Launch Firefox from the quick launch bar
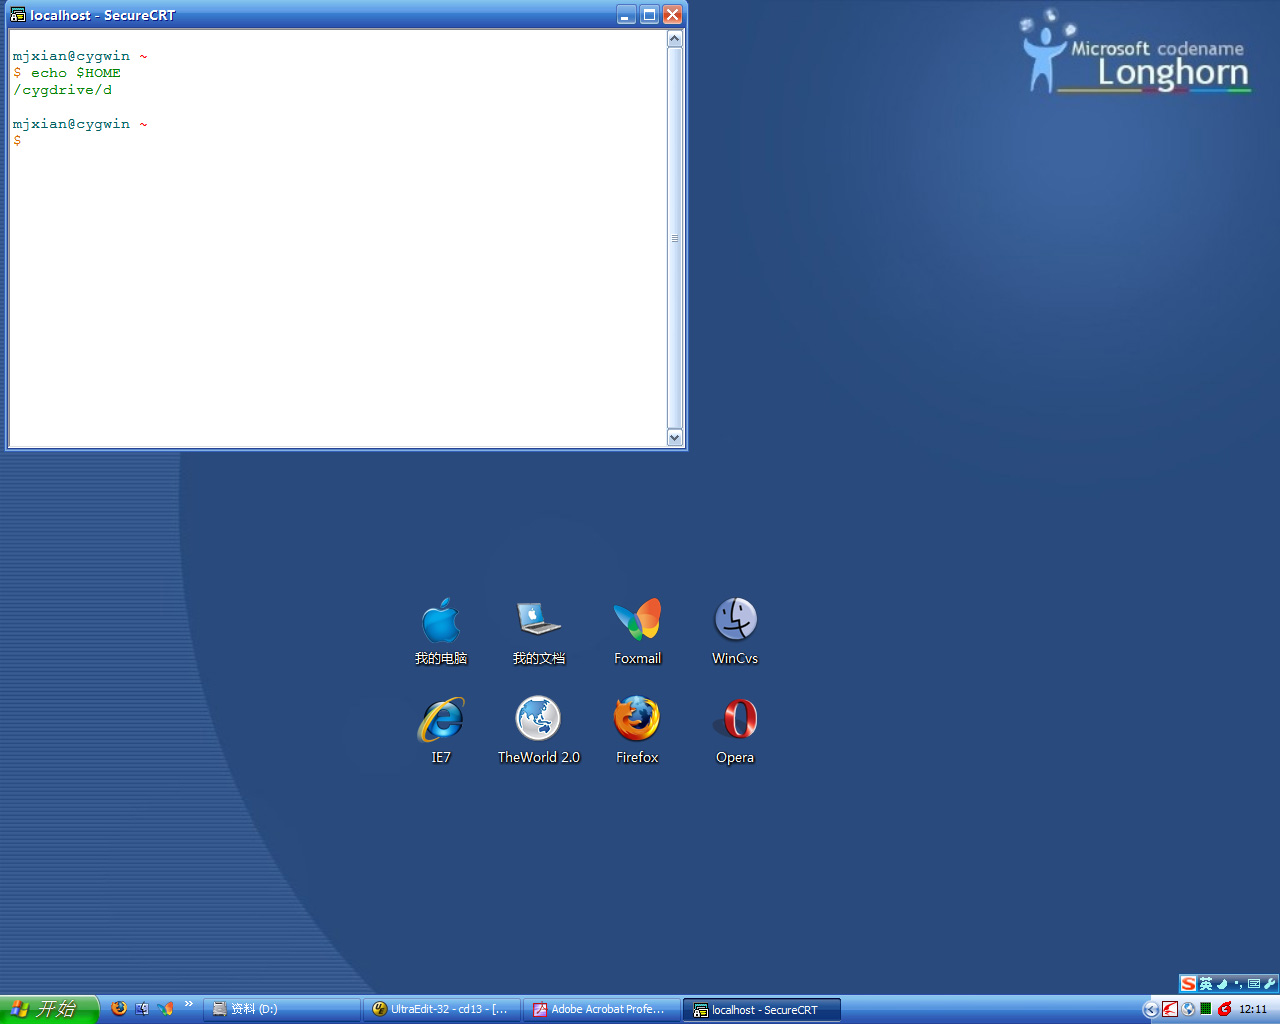 119,1008
